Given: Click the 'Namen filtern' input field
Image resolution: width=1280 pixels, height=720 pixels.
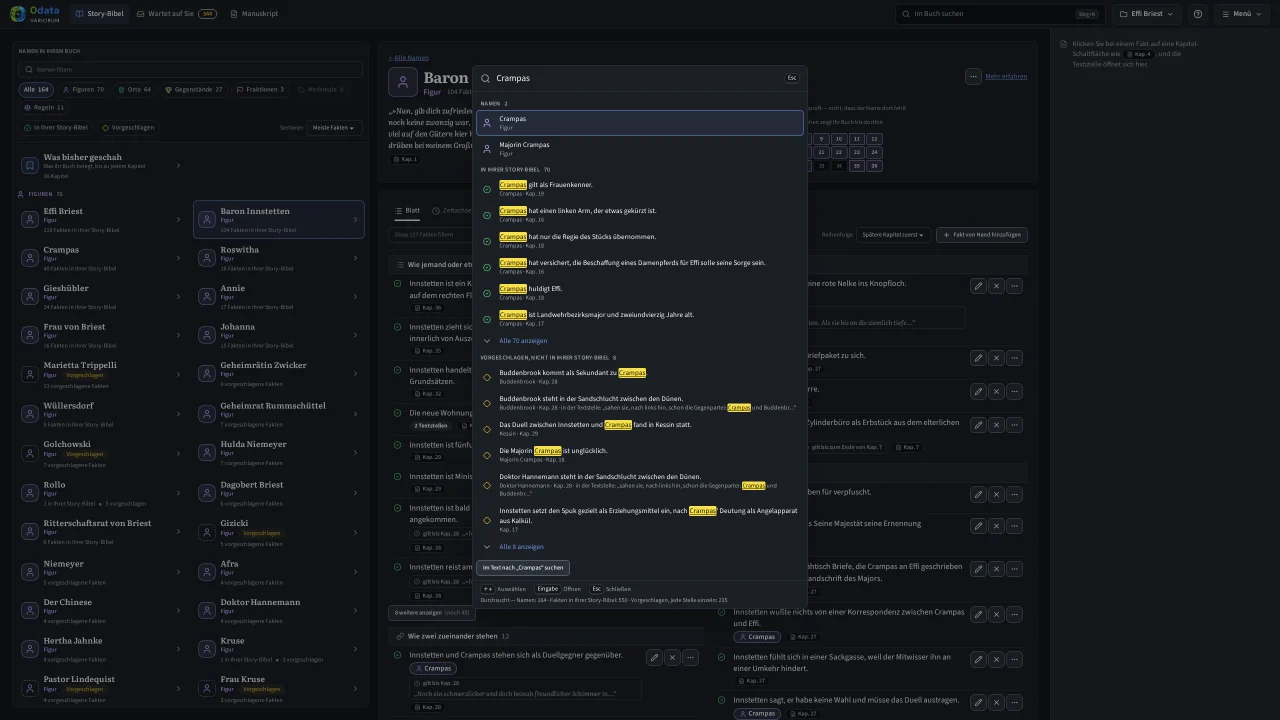Looking at the screenshot, I should pyautogui.click(x=190, y=70).
